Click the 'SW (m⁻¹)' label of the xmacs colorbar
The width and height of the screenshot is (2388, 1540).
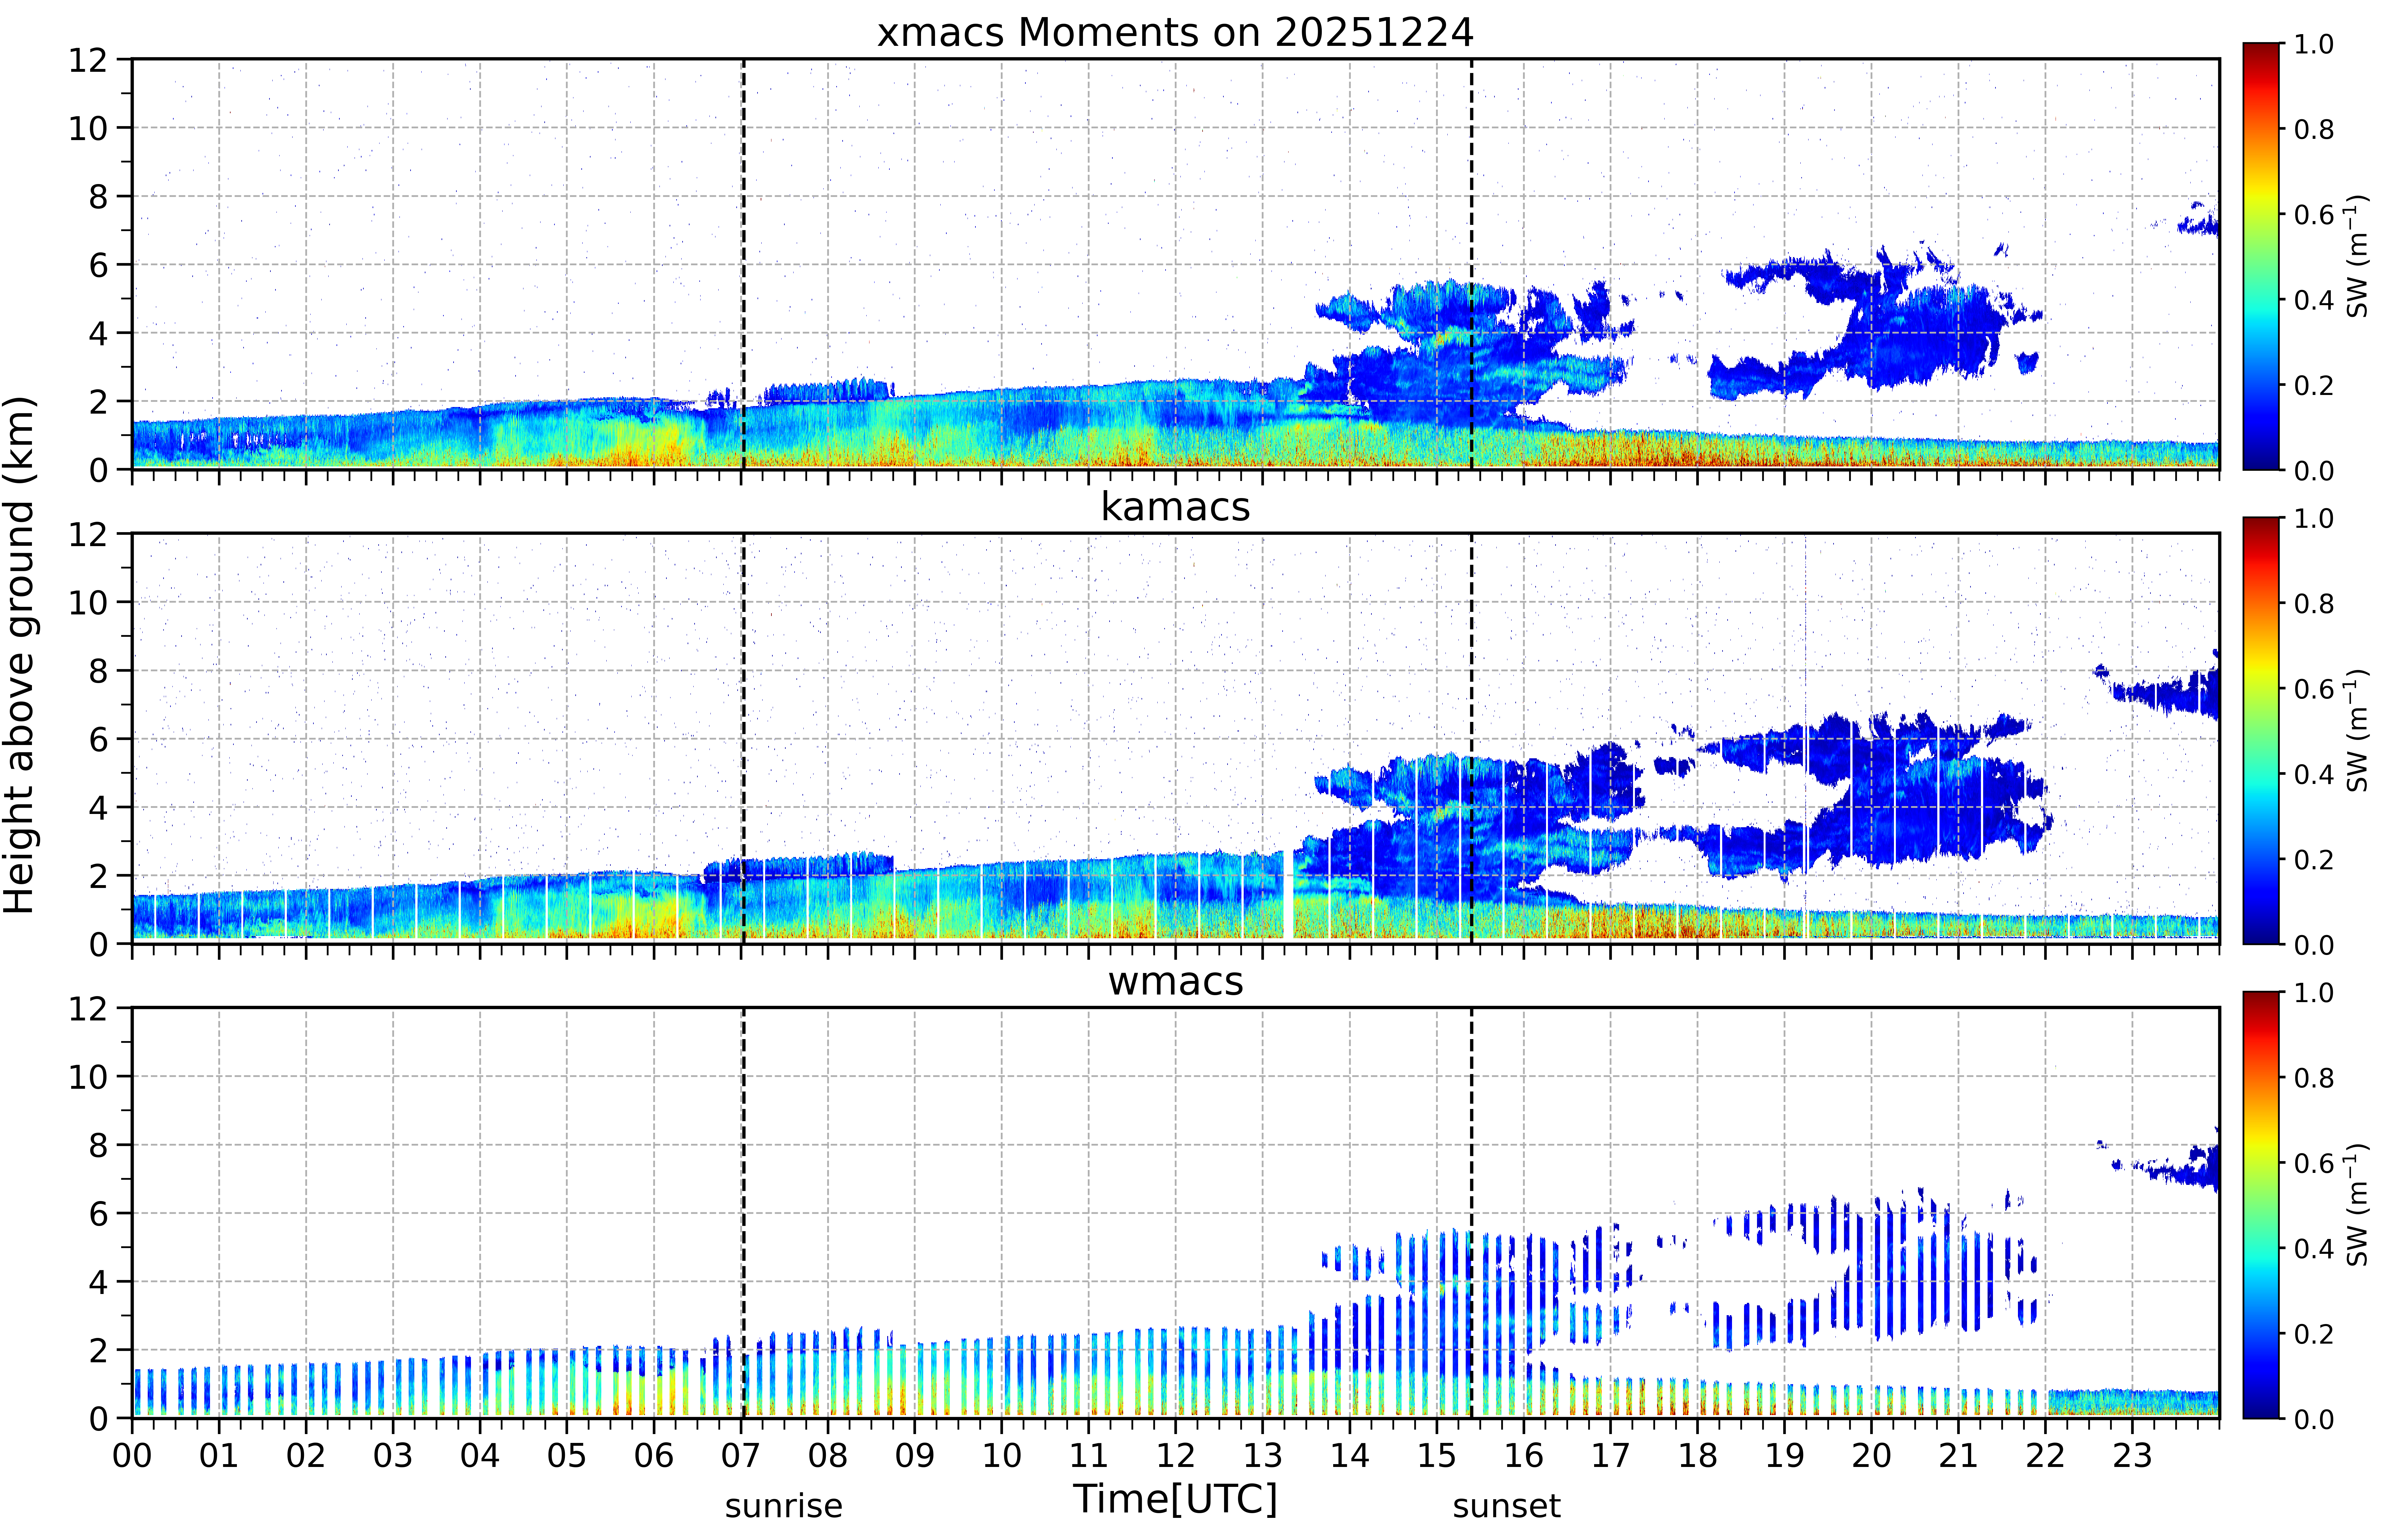(x=2357, y=256)
